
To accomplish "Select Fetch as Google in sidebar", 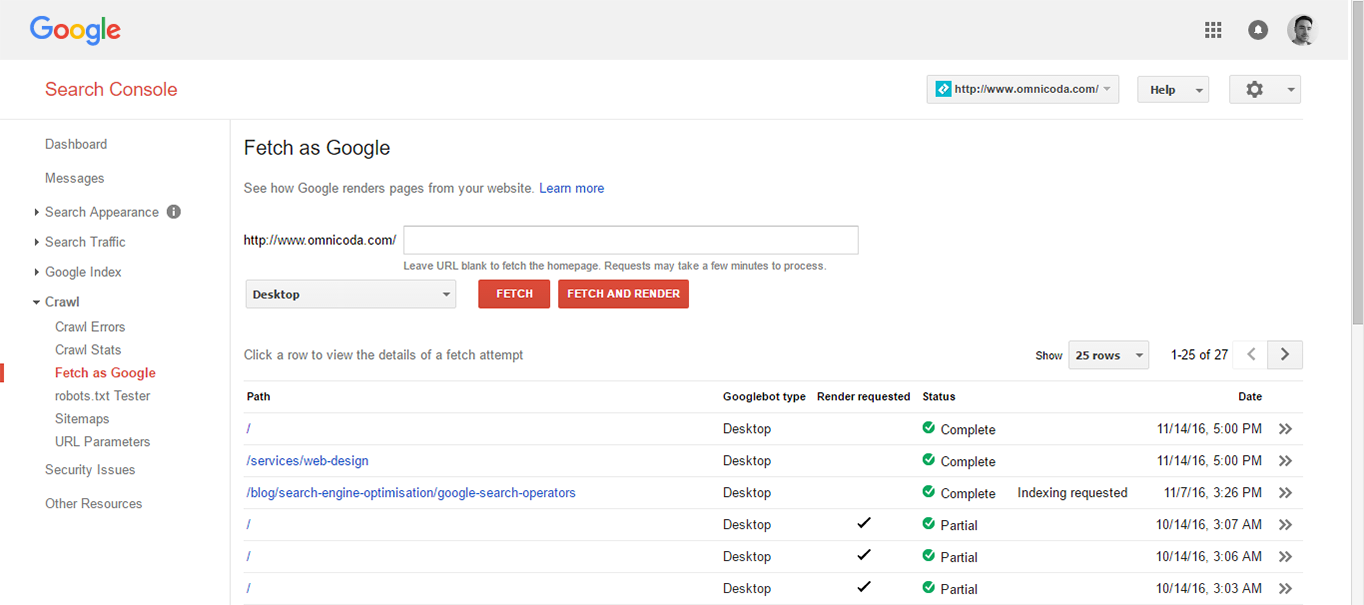I will tap(105, 373).
